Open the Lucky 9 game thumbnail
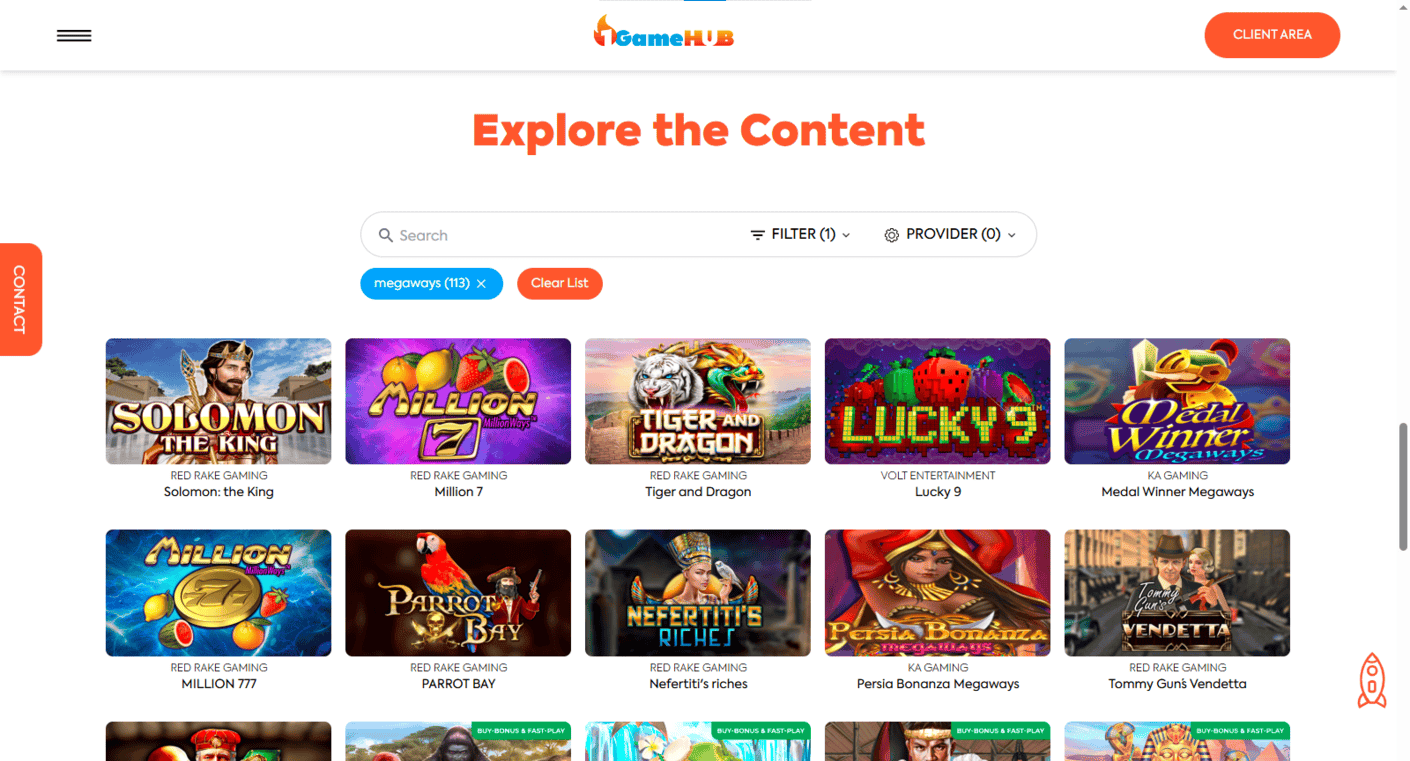The width and height of the screenshot is (1410, 761). point(938,401)
